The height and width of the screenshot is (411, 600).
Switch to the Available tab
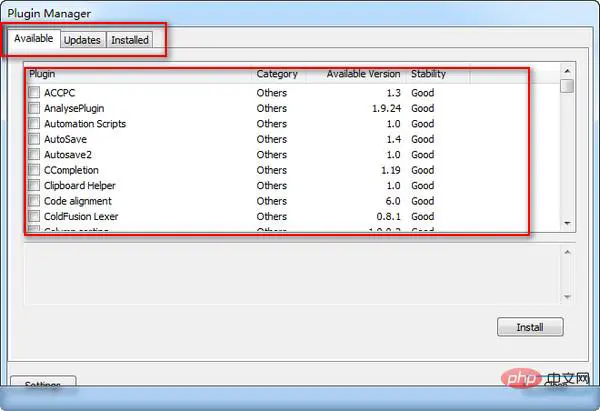tap(34, 39)
